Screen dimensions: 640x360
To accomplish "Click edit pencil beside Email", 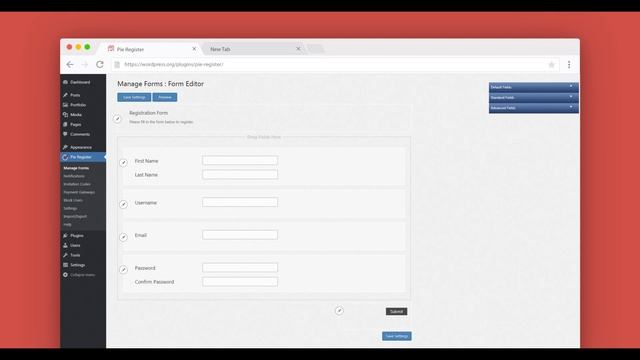I will [x=123, y=237].
